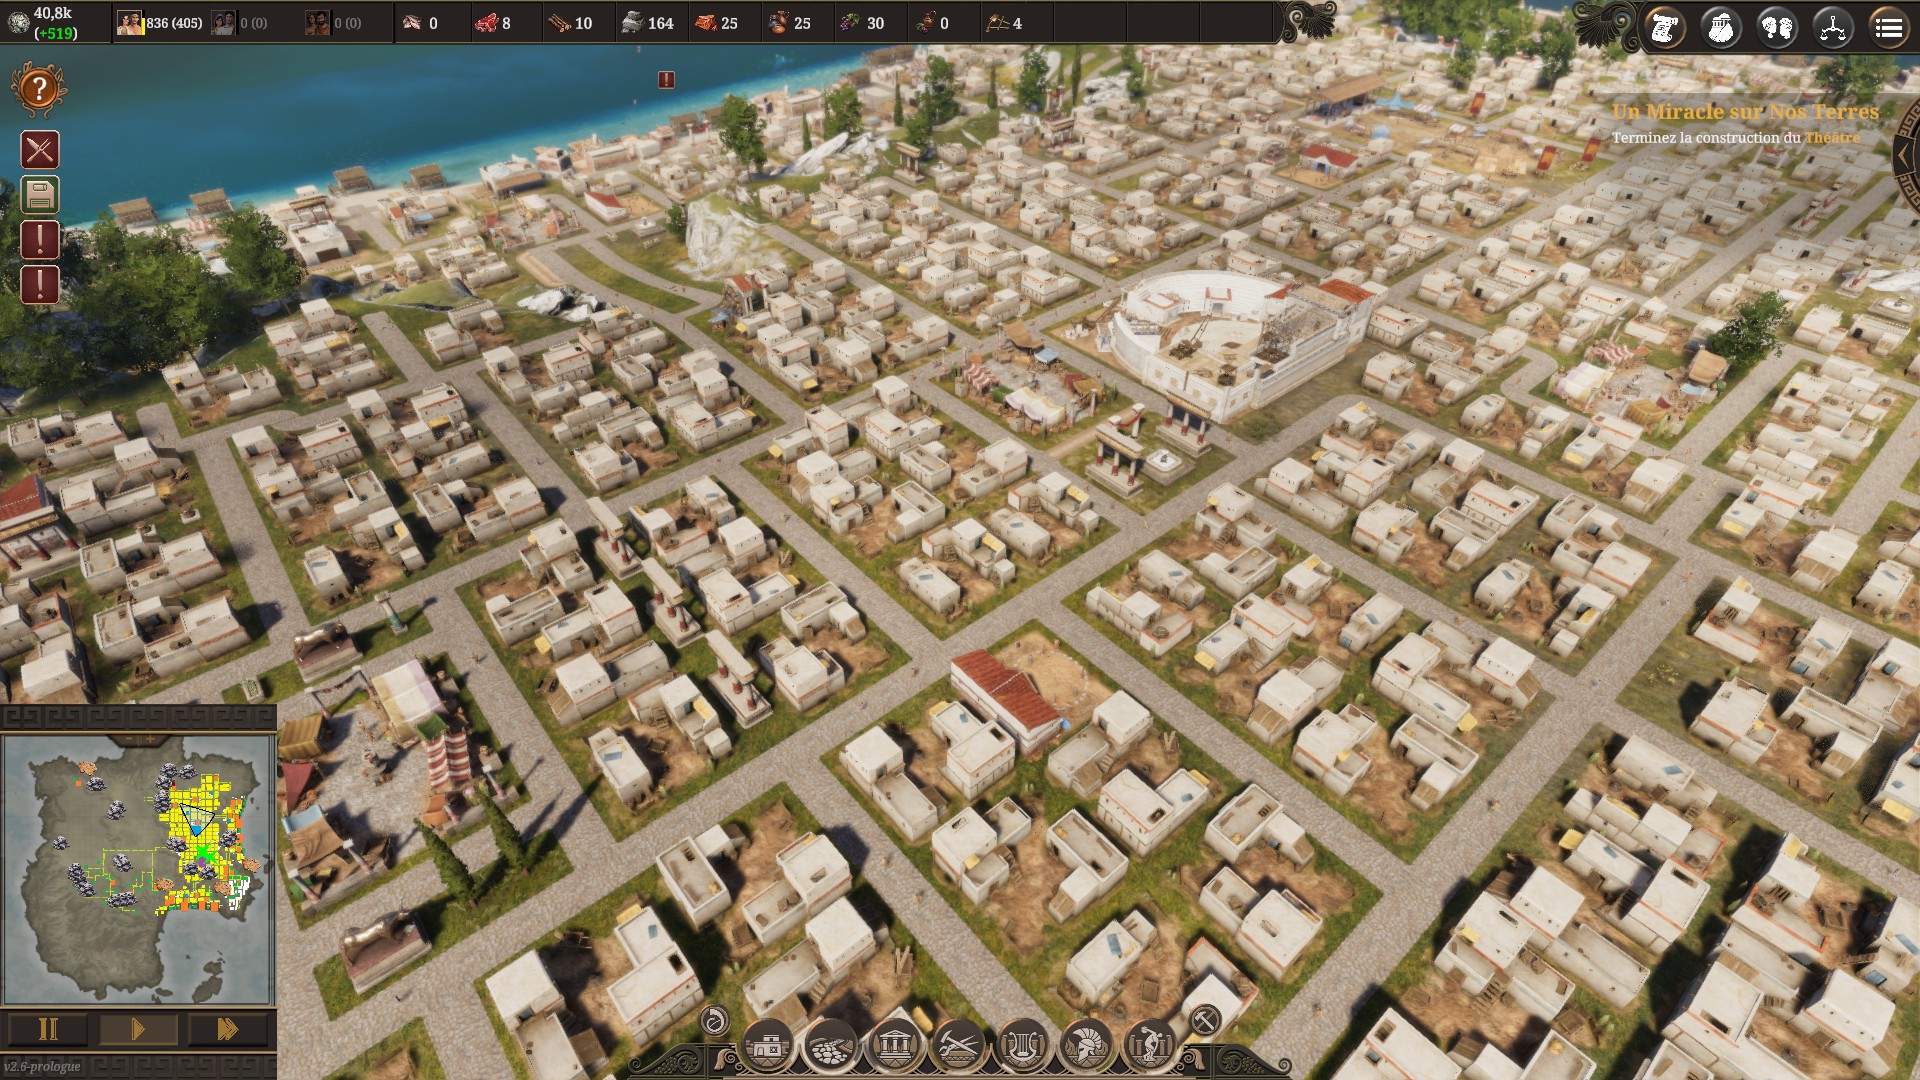
Task: Open the discus thrower athletics category
Action: (1149, 1047)
